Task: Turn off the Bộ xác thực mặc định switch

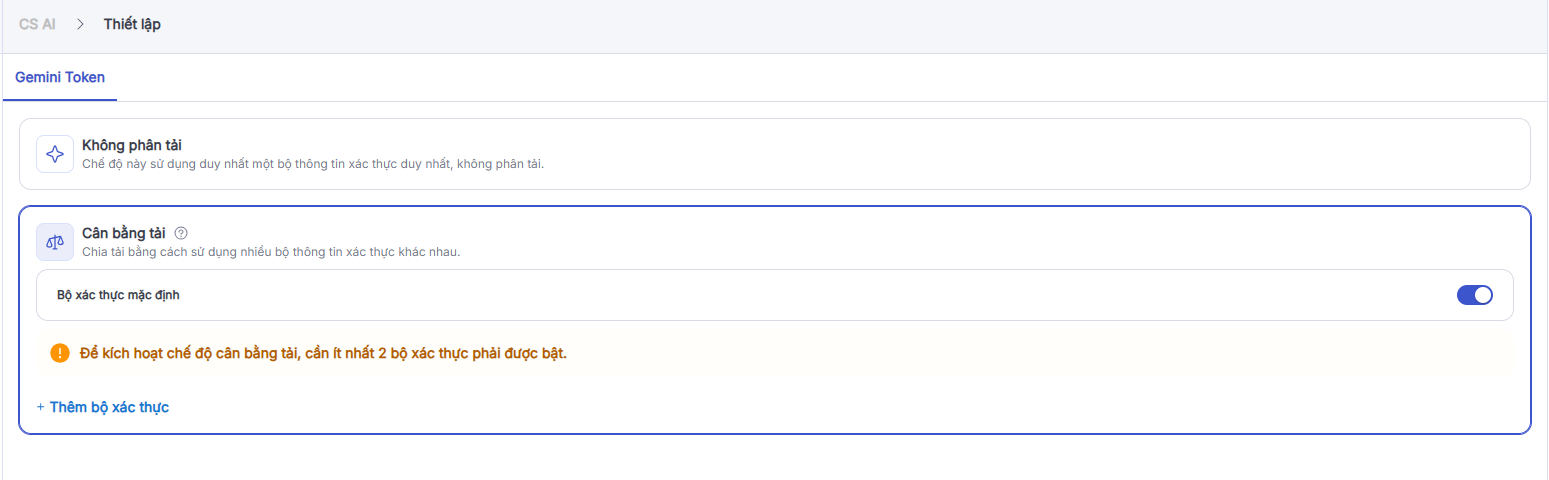Action: (x=1474, y=295)
